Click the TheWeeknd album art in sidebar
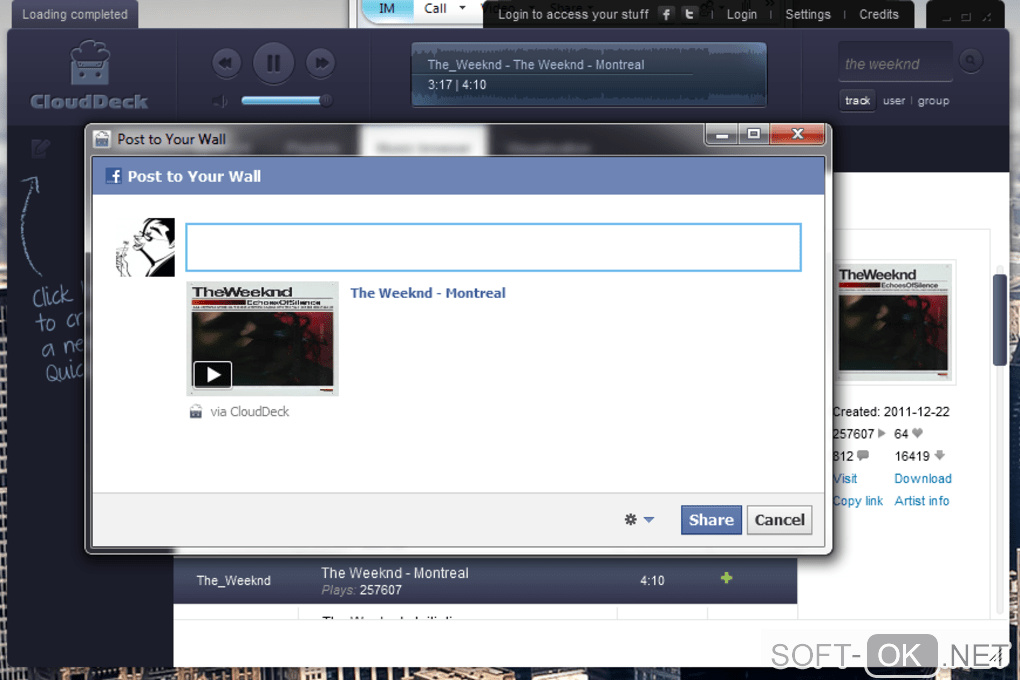Viewport: 1020px width, 680px height. [894, 320]
